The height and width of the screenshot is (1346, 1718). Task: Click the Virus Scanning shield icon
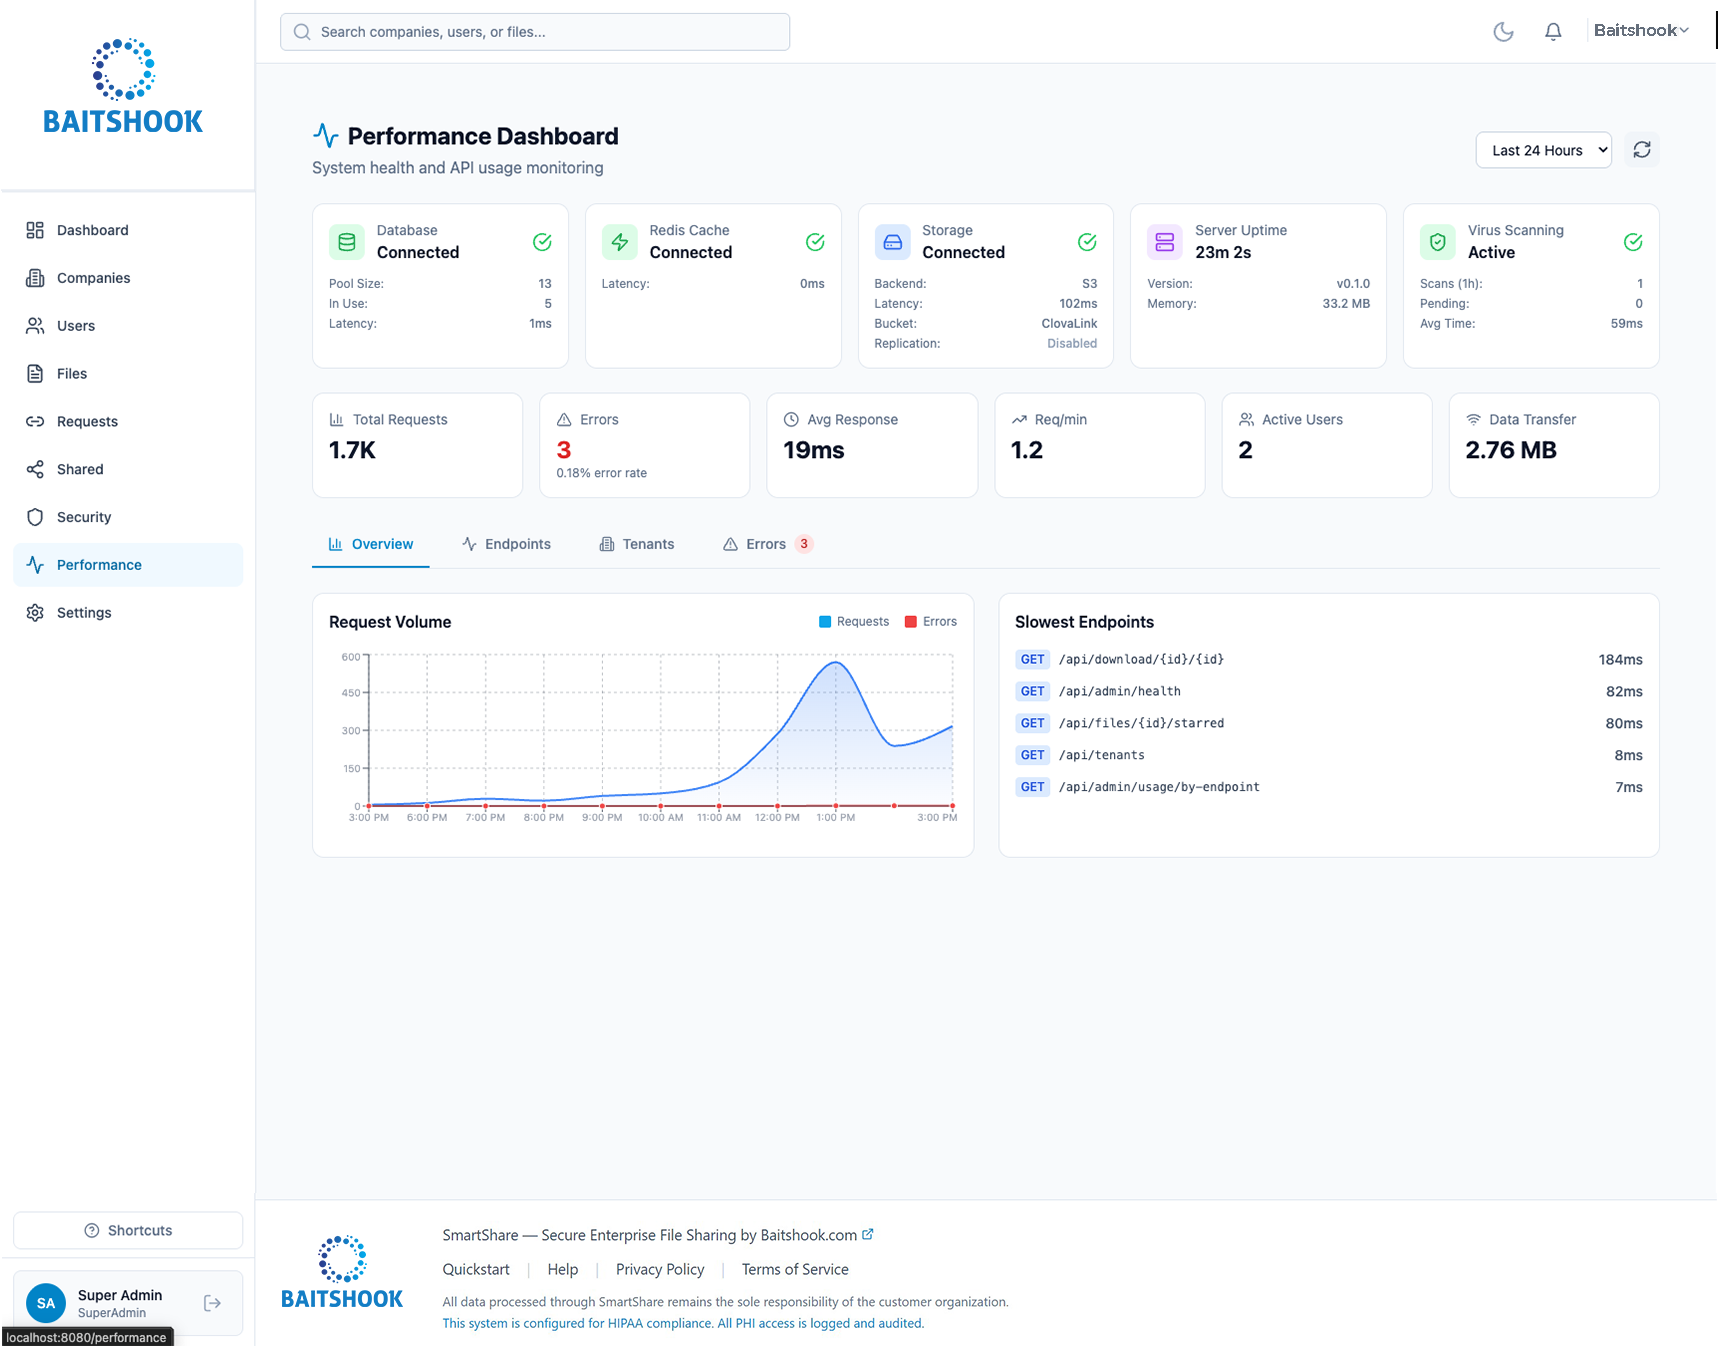(1438, 242)
